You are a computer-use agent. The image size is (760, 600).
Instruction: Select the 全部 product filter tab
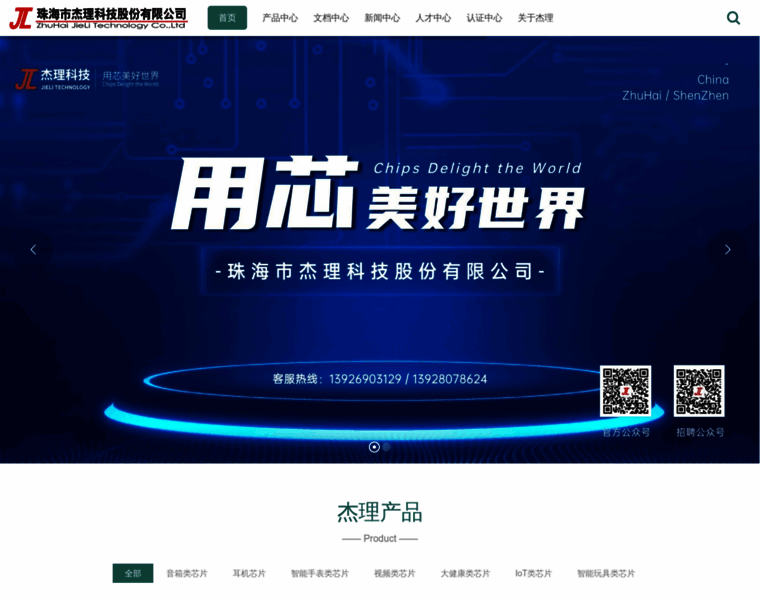[x=133, y=573]
